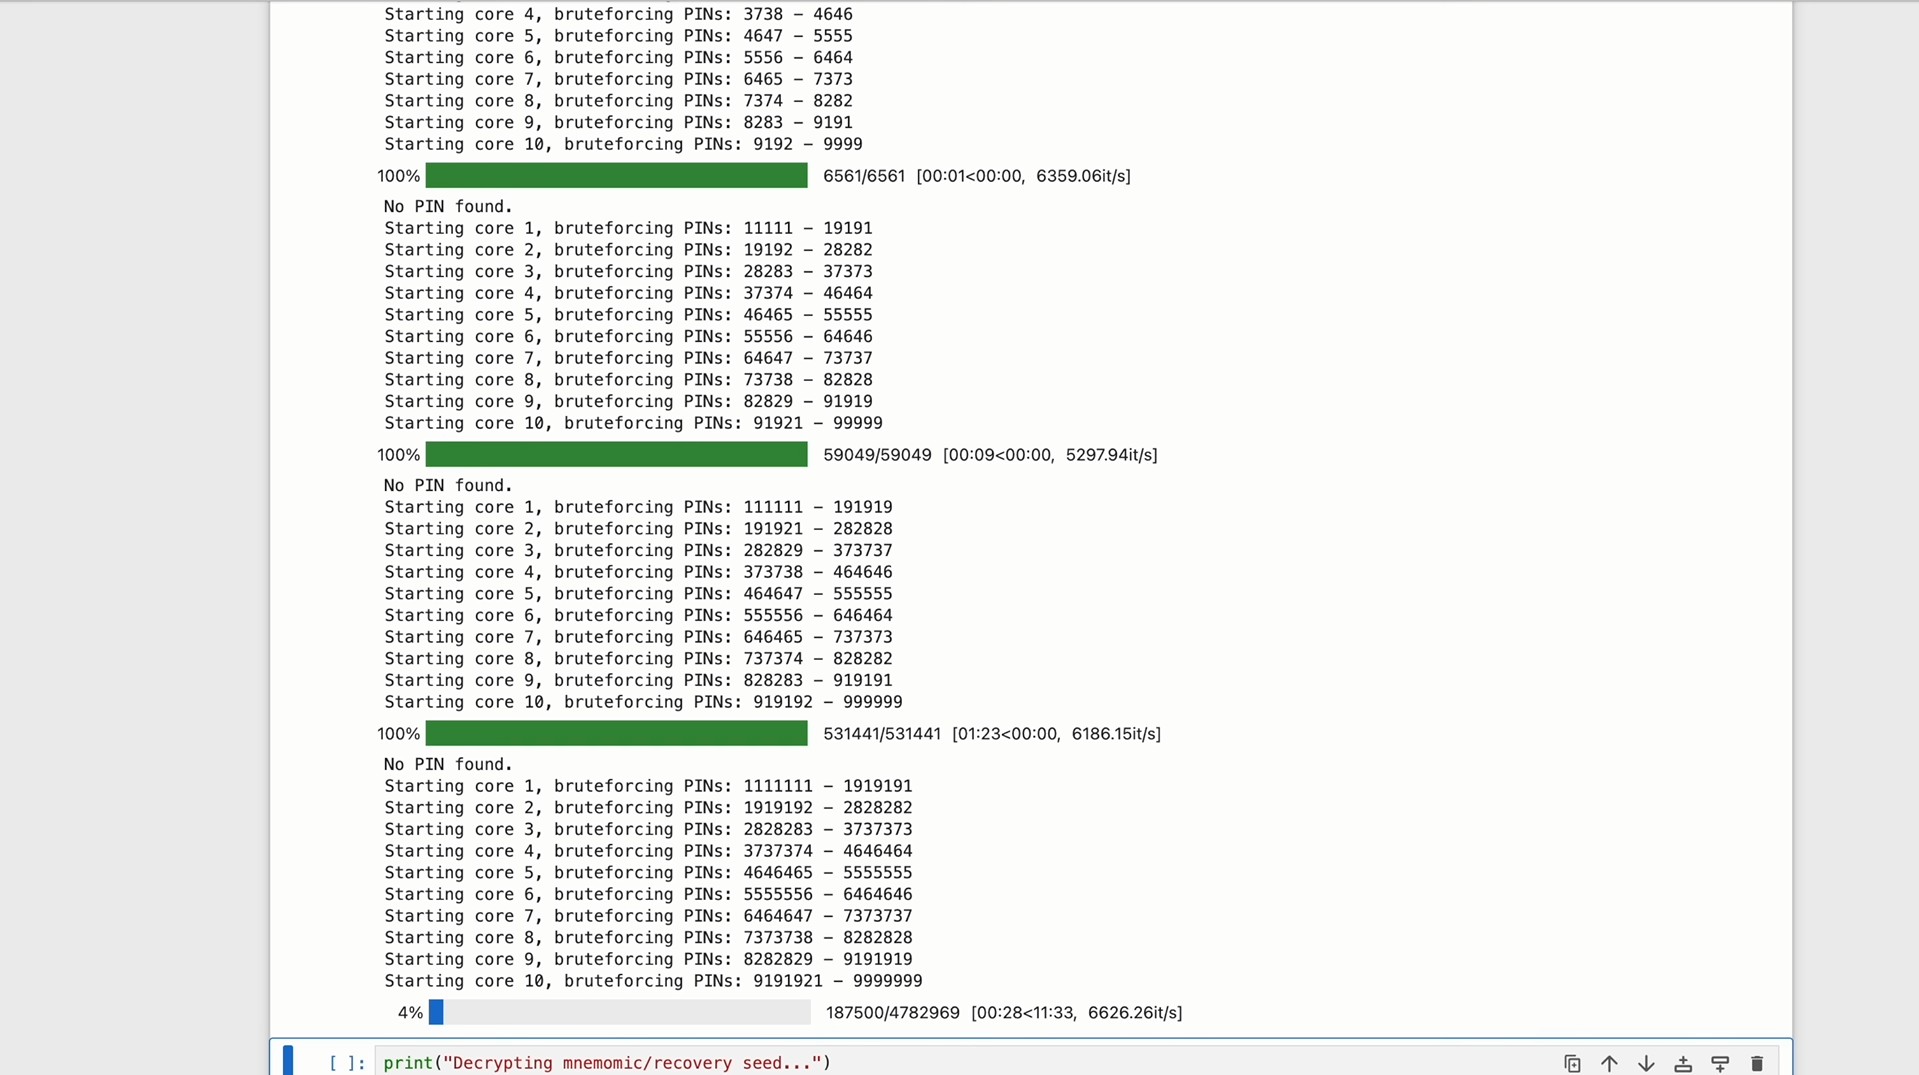The image size is (1919, 1075).
Task: Click the 'print' keyword in the code cell
Action: tap(408, 1063)
